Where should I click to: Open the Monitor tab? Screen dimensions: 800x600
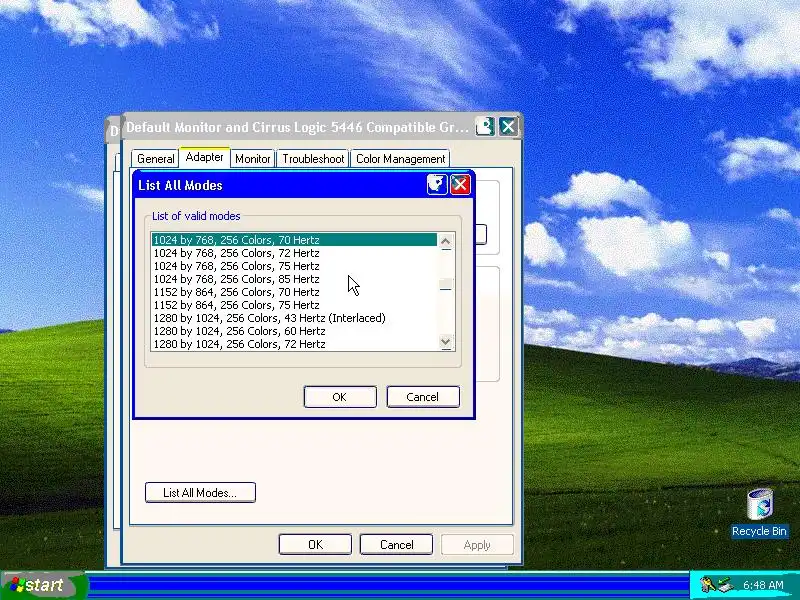tap(253, 159)
